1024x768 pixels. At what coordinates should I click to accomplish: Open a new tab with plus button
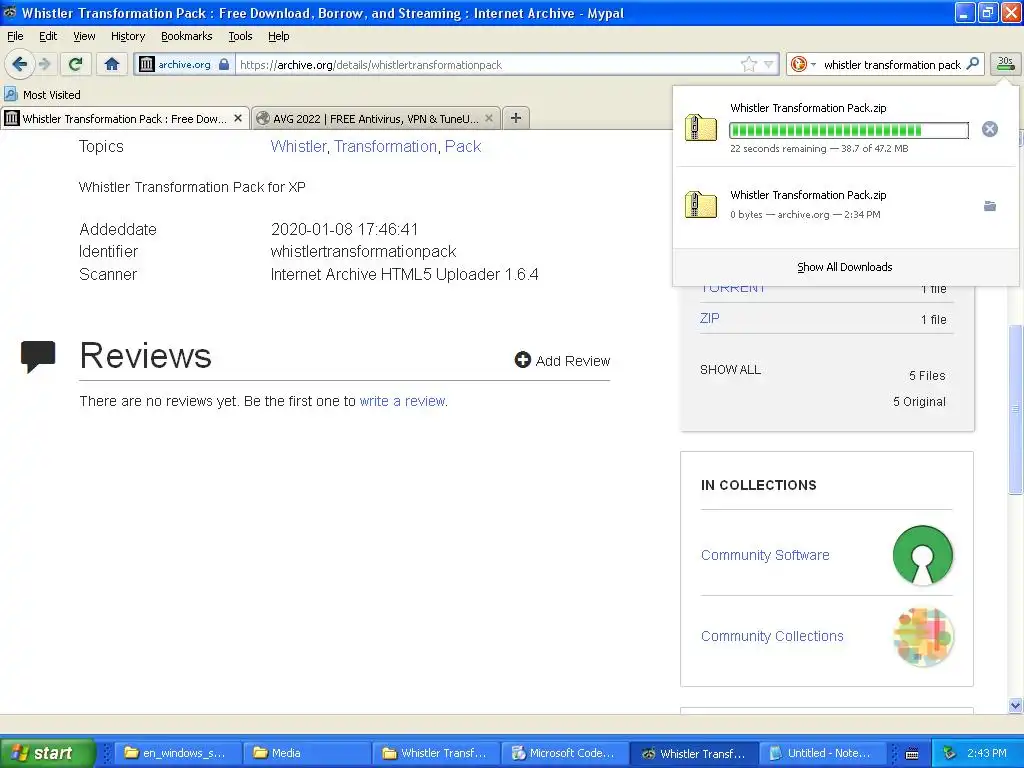(x=516, y=118)
